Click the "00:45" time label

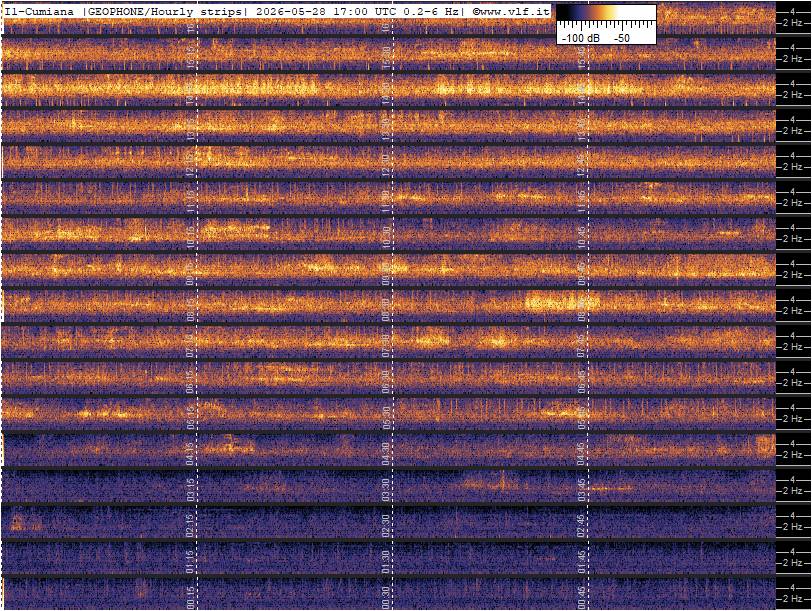(582, 598)
